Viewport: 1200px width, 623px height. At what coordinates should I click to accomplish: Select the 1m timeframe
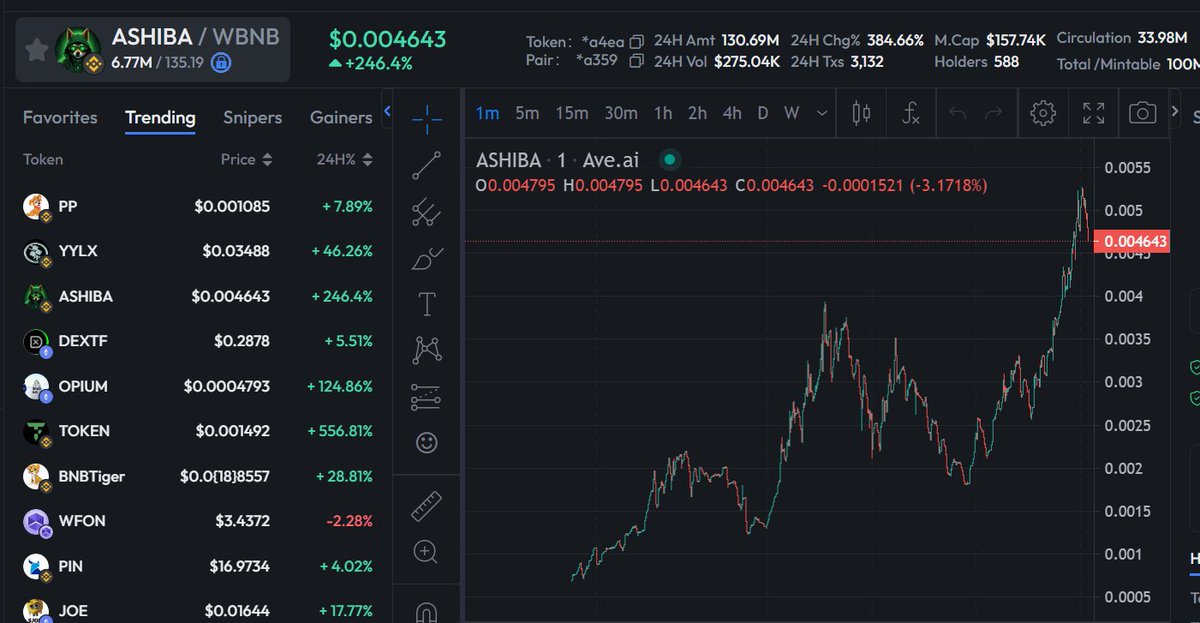[487, 113]
